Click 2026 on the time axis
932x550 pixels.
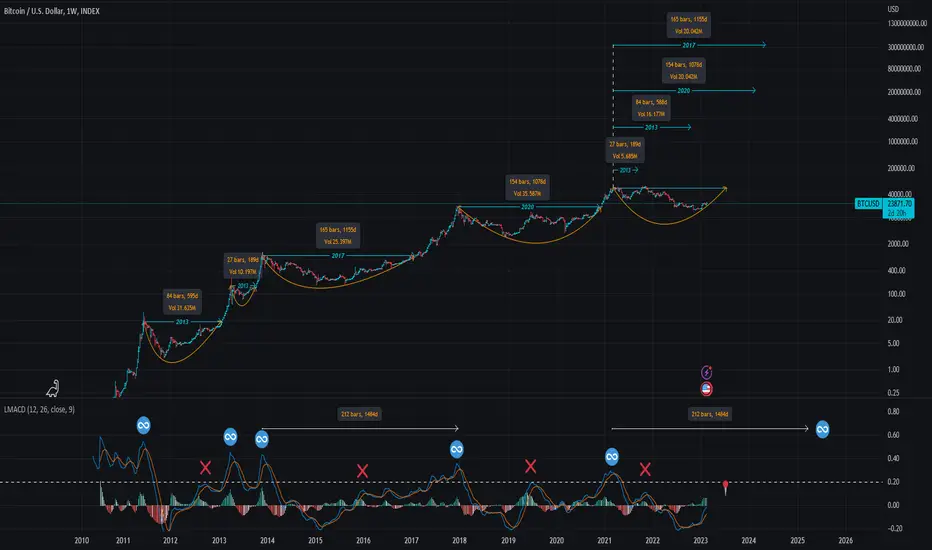coord(845,540)
